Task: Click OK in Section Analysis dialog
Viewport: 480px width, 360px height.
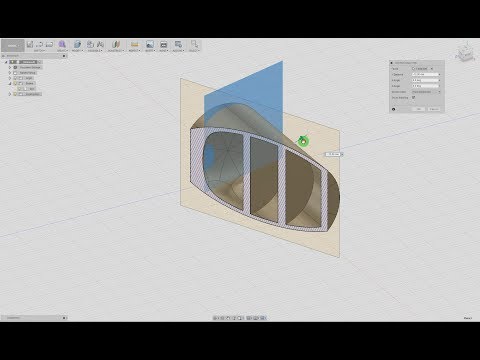Action: (x=419, y=109)
